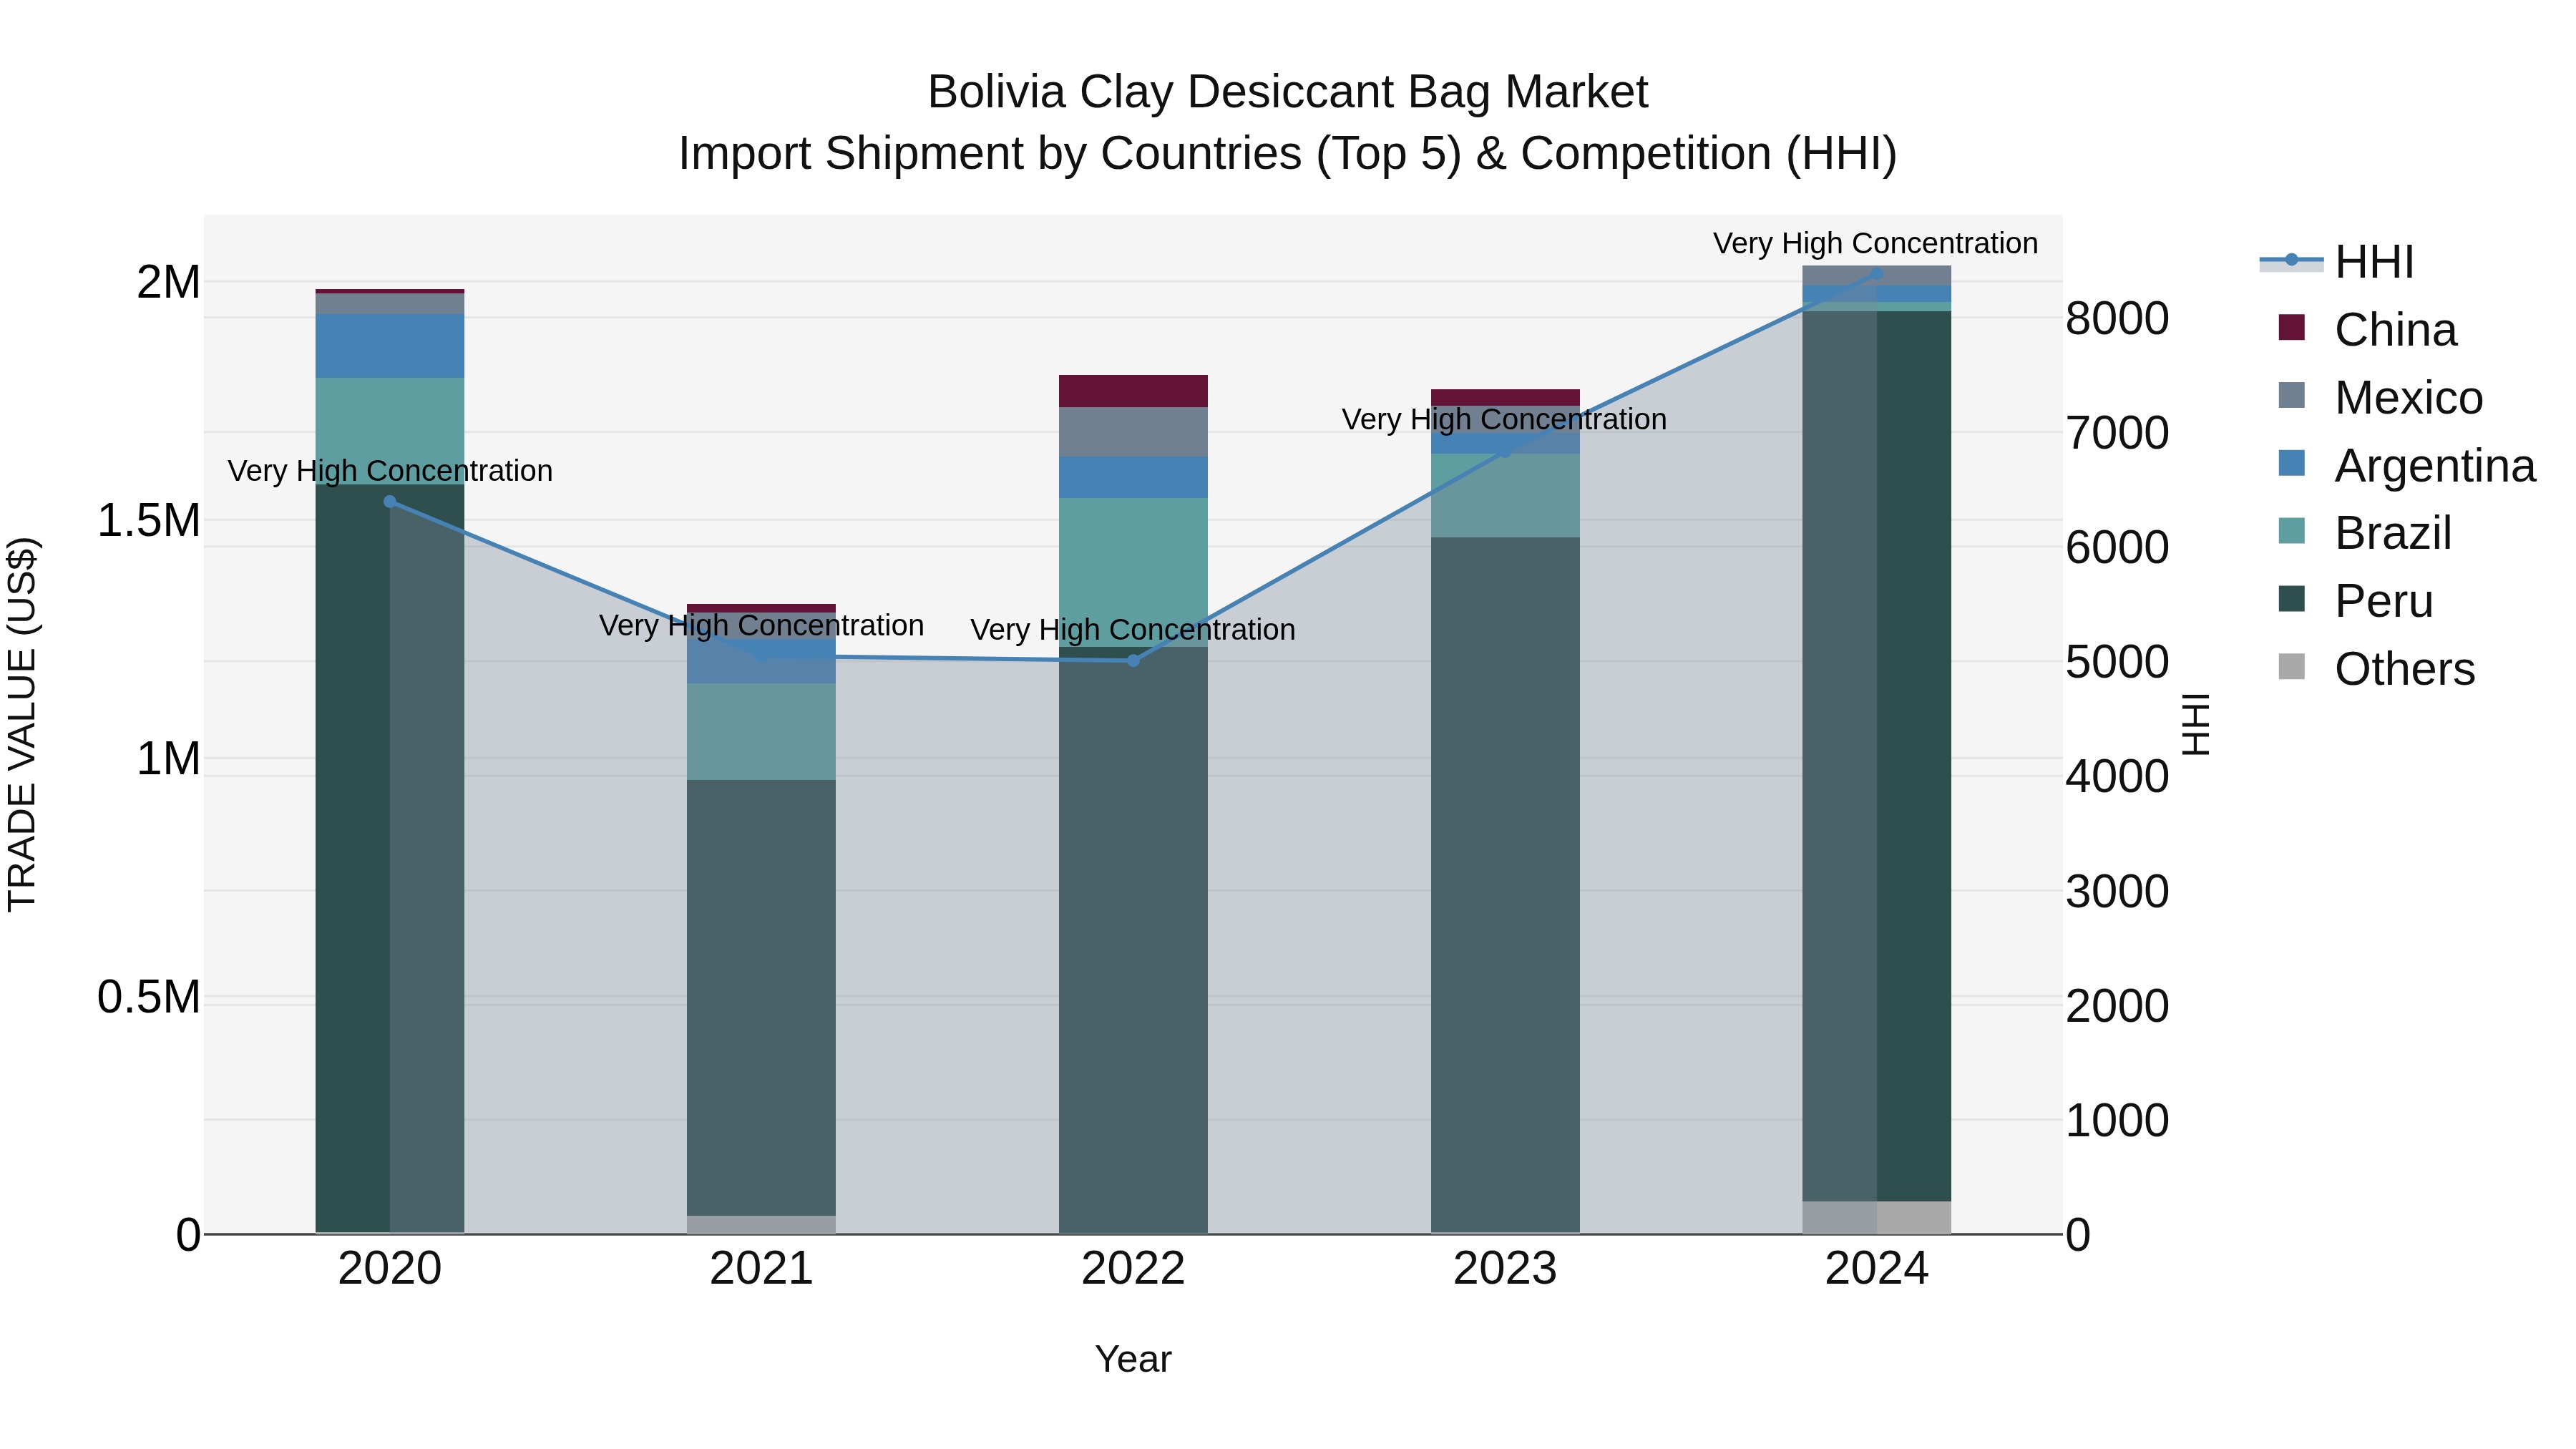2576x1449 pixels.
Task: Click the China segment of the 2022 bar
Action: click(x=1133, y=391)
